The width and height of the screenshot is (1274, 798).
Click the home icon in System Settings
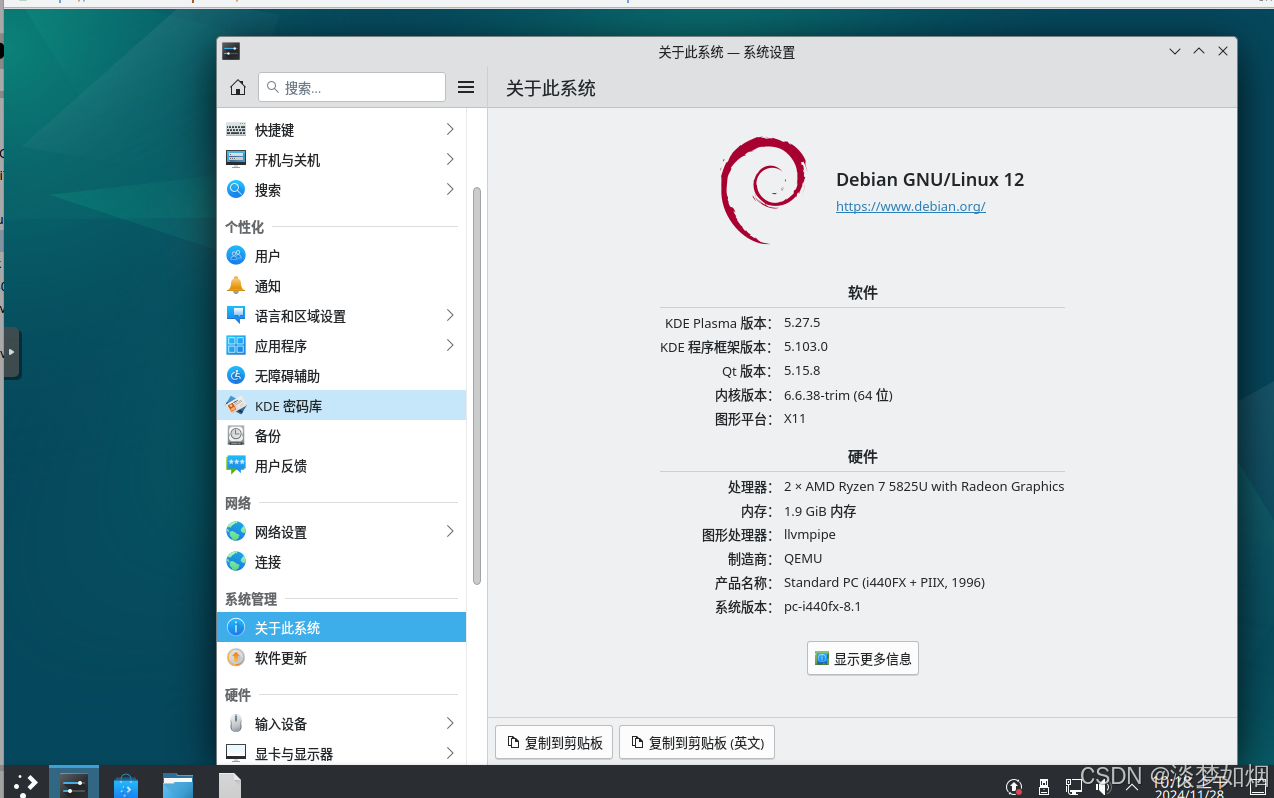(238, 87)
